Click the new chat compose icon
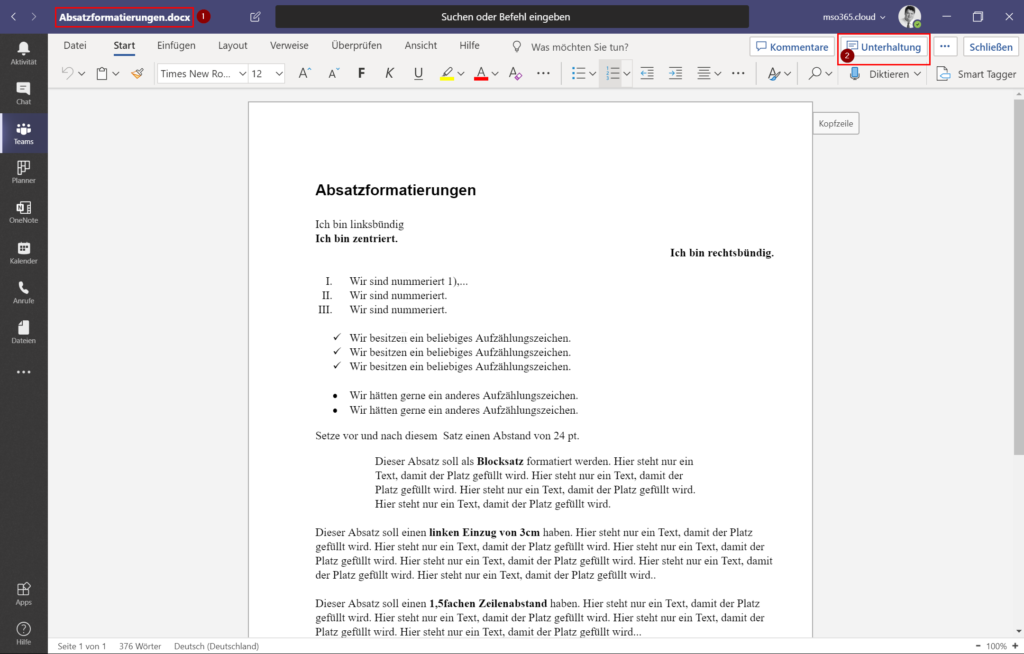Viewport: 1024px width, 654px height. pos(255,17)
